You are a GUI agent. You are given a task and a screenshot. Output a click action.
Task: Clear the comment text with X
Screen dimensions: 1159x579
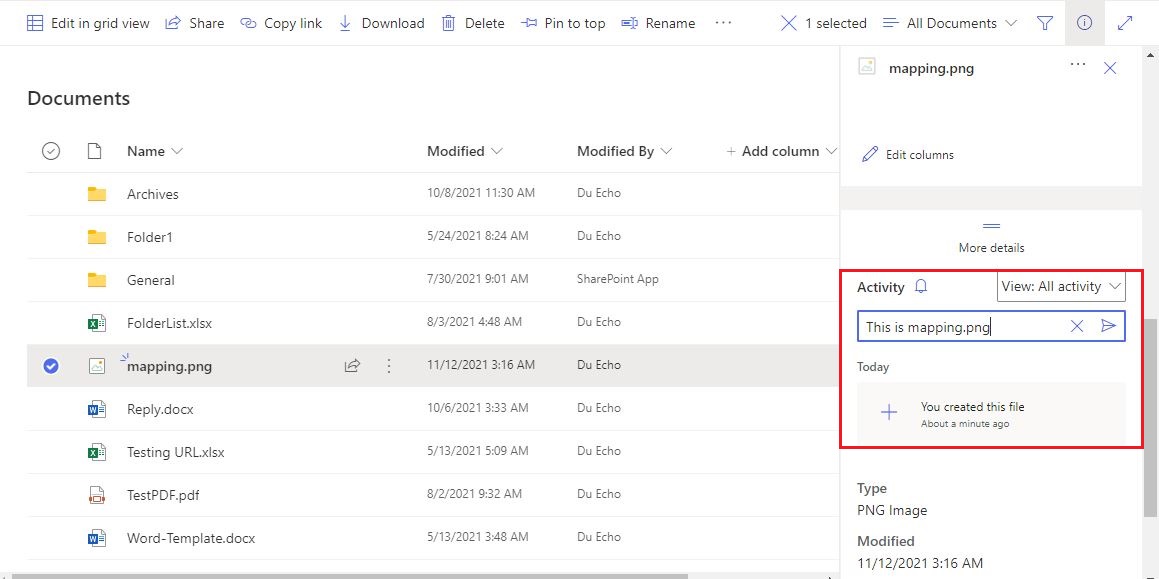[x=1077, y=326]
